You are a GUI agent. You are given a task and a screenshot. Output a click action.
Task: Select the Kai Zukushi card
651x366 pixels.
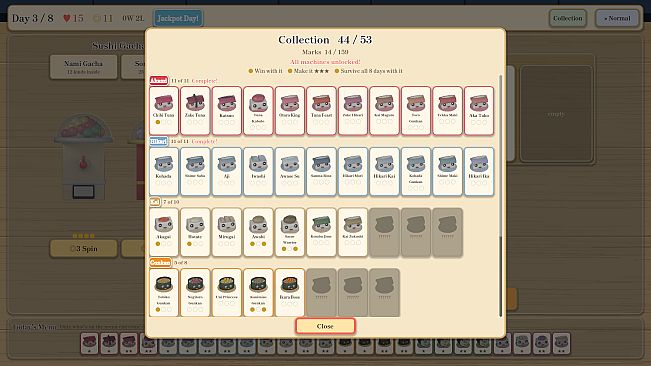pos(353,232)
